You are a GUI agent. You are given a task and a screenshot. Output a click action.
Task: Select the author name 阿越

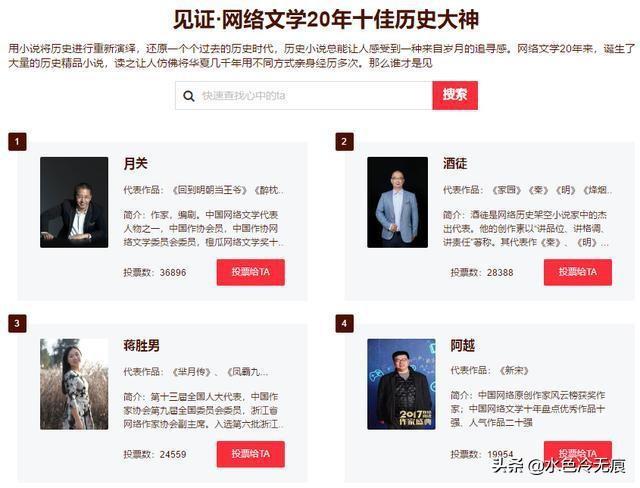point(462,346)
